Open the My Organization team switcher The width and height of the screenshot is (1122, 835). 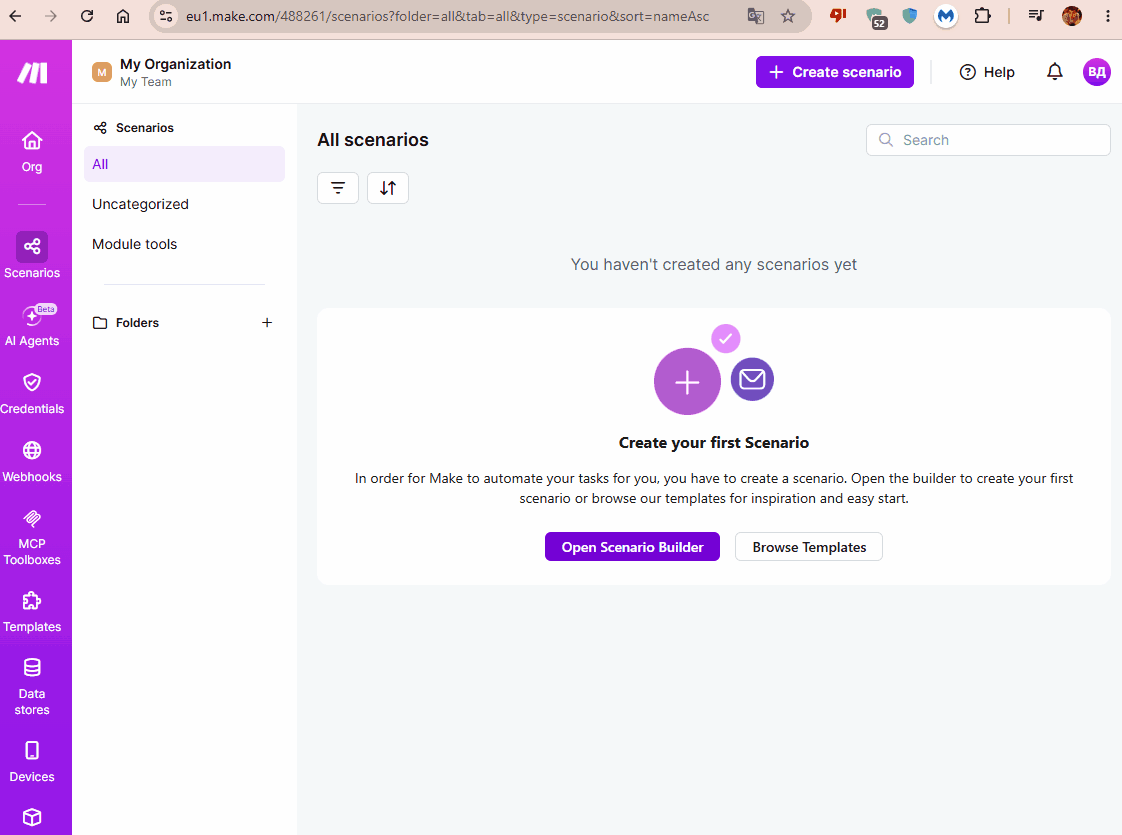[x=162, y=72]
